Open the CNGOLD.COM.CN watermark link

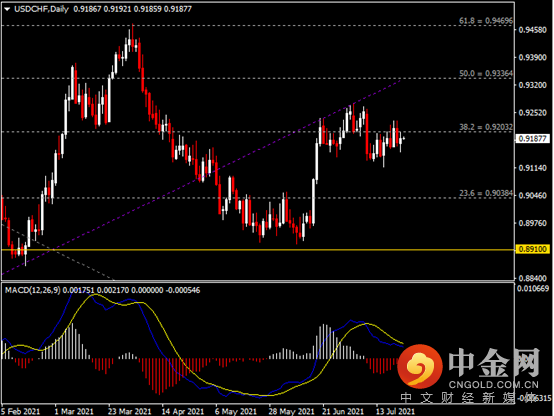click(x=494, y=385)
